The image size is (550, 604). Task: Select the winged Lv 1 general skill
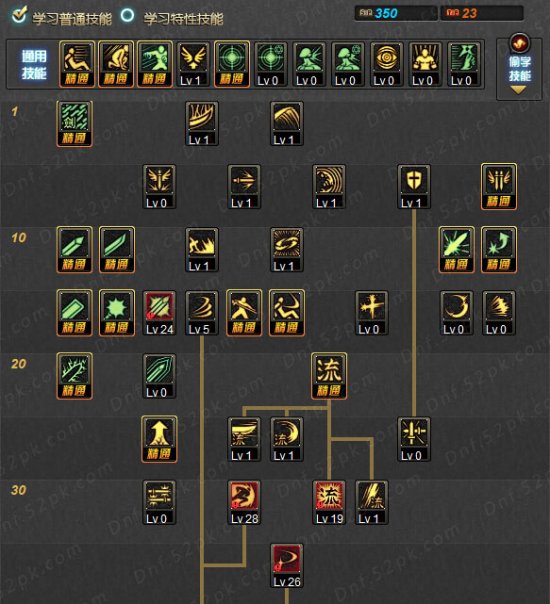pyautogui.click(x=193, y=64)
